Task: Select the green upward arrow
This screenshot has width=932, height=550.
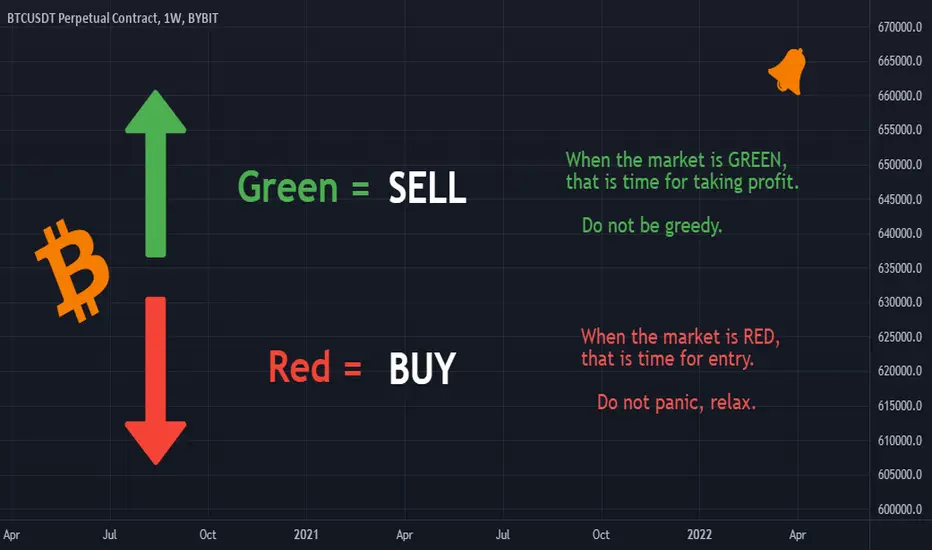Action: click(156, 174)
